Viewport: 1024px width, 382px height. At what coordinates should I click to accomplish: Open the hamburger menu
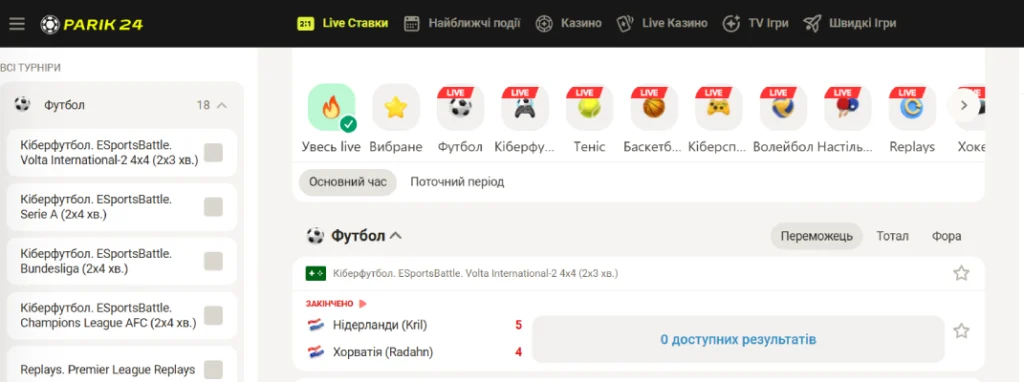17,24
